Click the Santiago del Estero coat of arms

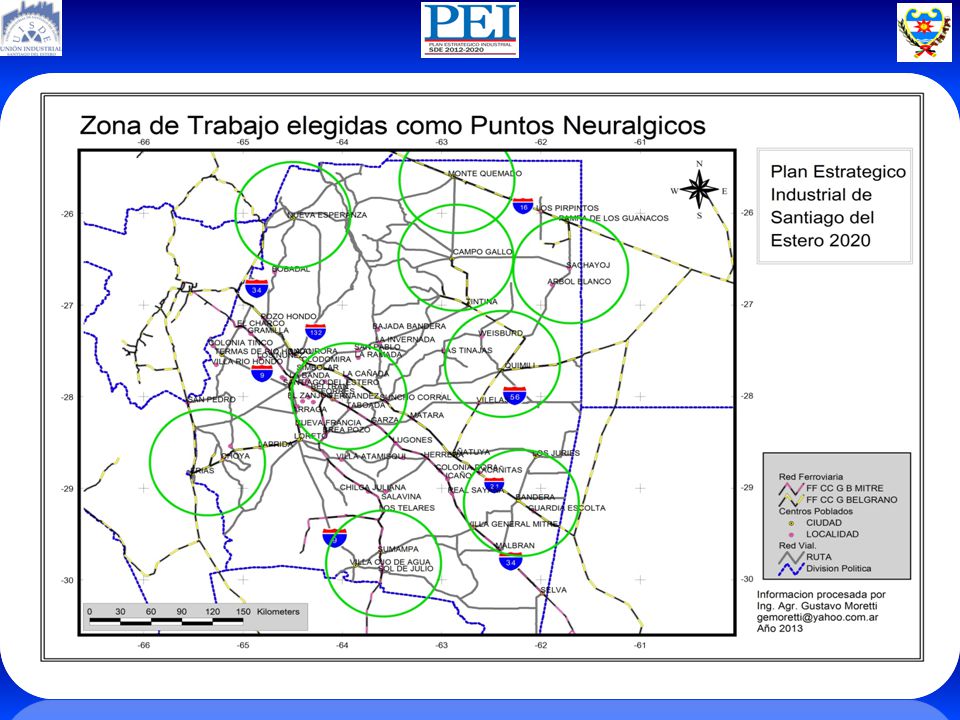click(924, 32)
